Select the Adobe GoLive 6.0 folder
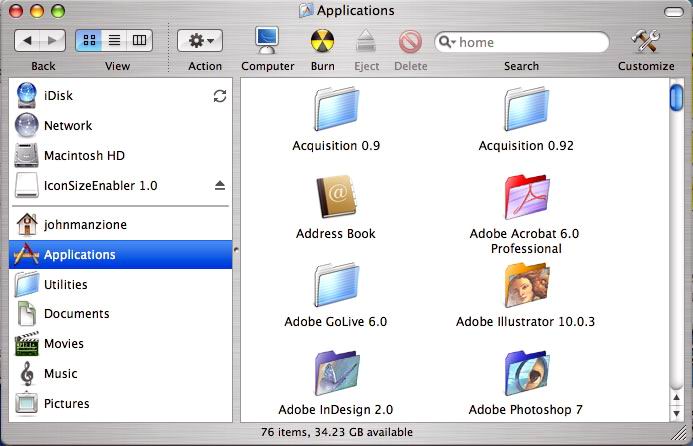The width and height of the screenshot is (693, 446). click(x=336, y=285)
